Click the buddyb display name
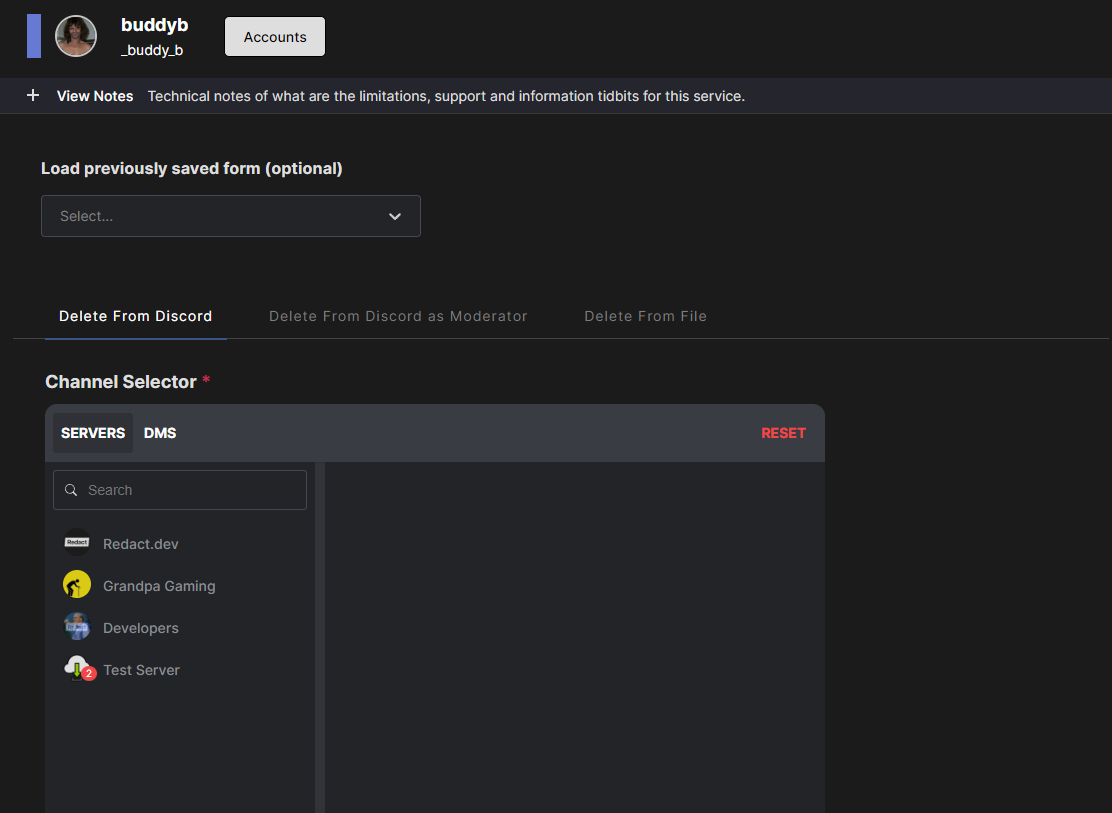 click(x=155, y=25)
